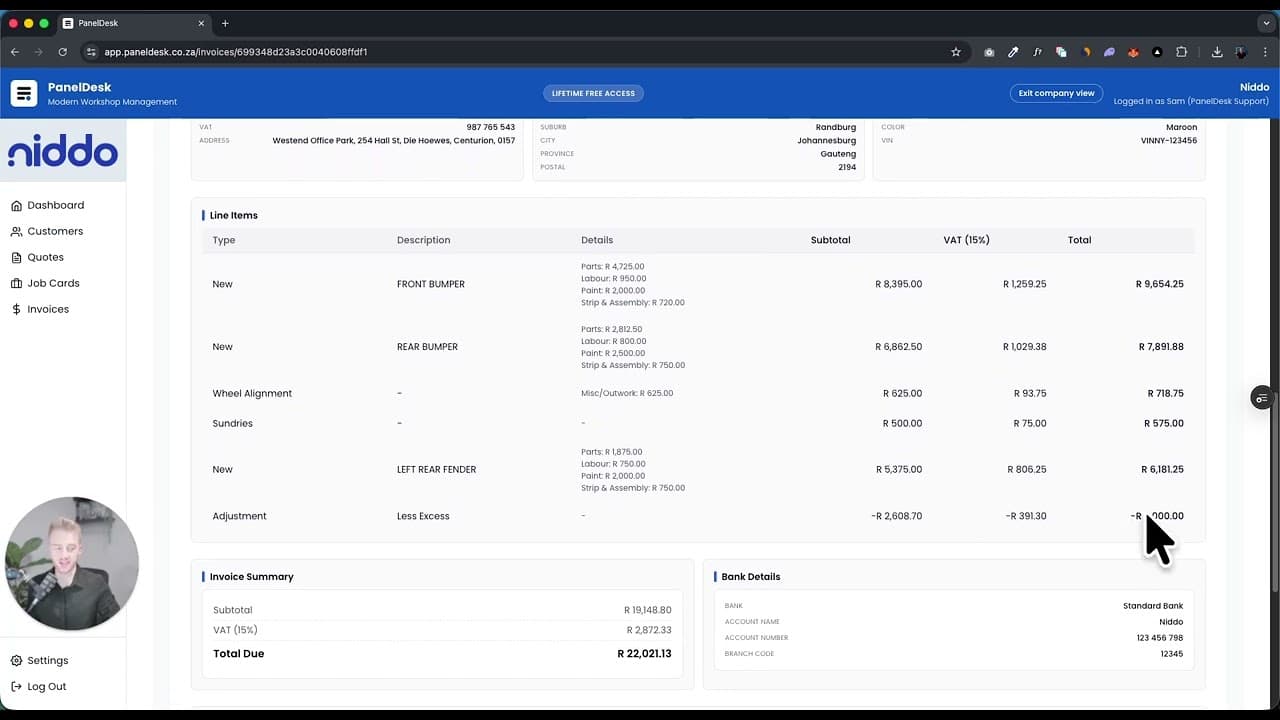
Task: Open the browser downloads icon
Action: click(x=1217, y=51)
